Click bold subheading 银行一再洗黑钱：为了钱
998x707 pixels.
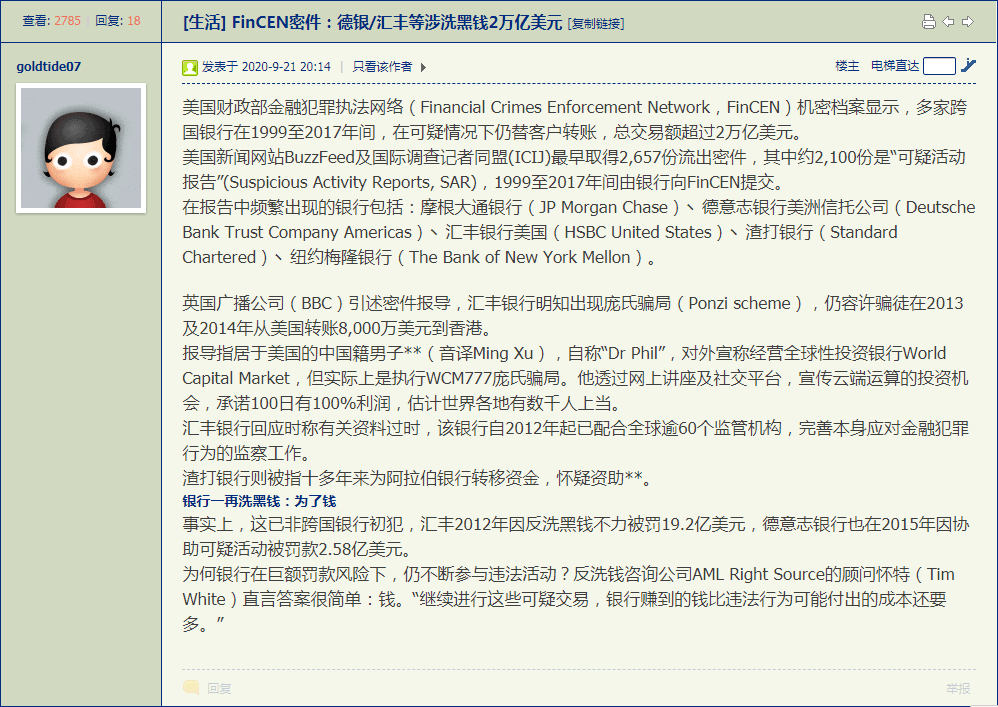259,501
